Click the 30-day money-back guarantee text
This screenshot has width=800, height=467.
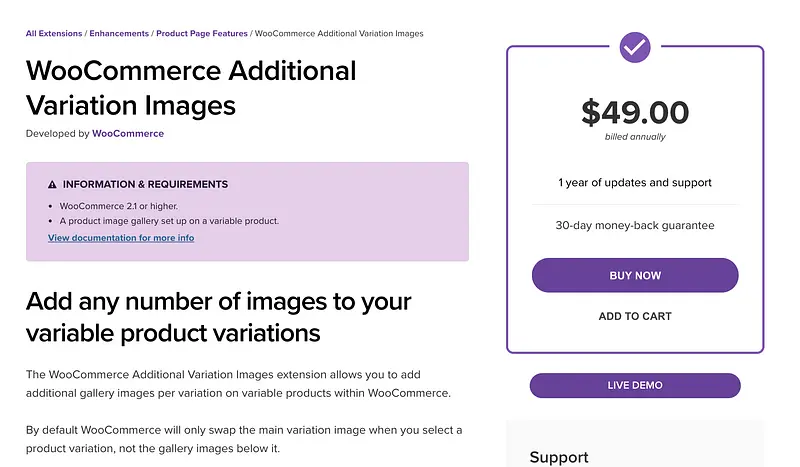point(635,225)
